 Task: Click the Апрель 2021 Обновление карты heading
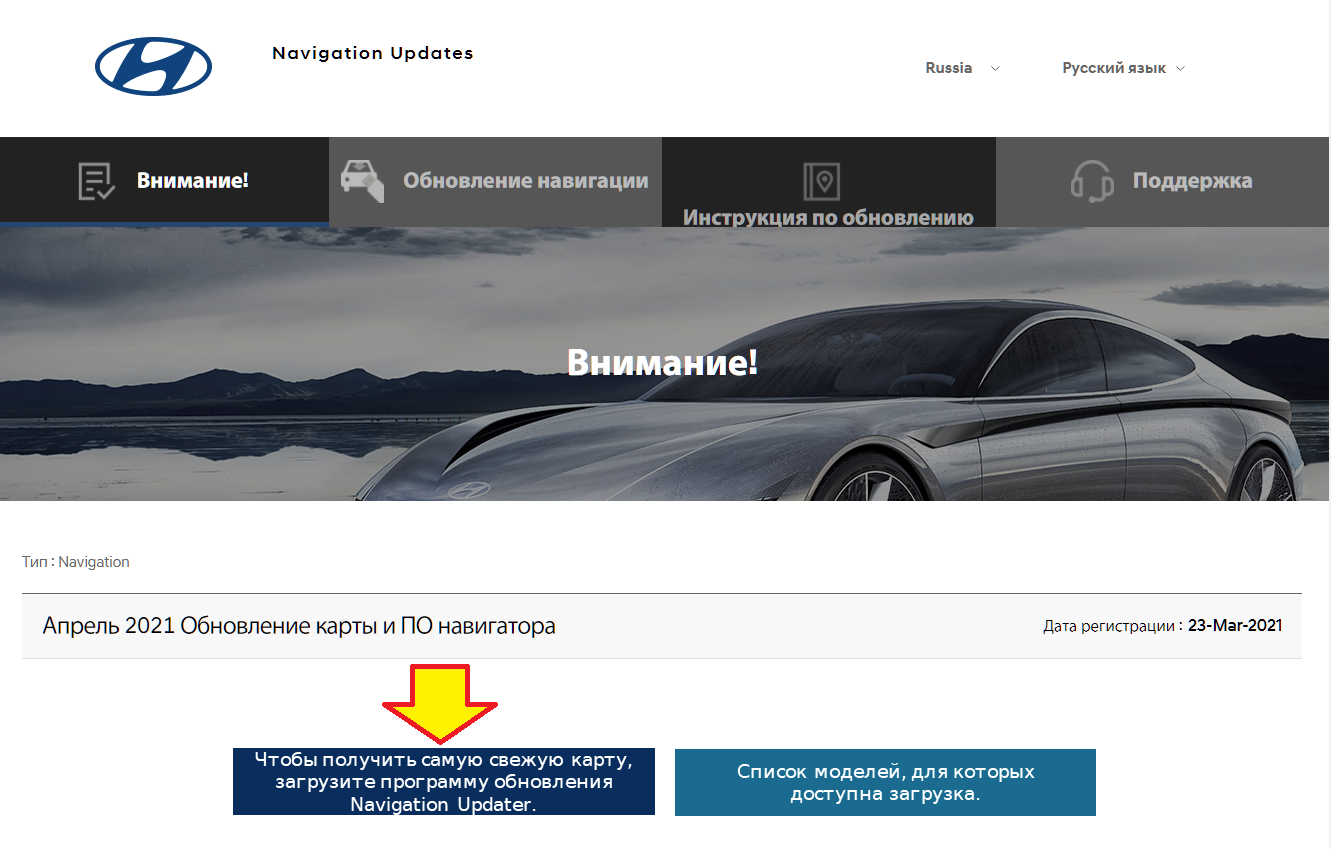[x=299, y=626]
